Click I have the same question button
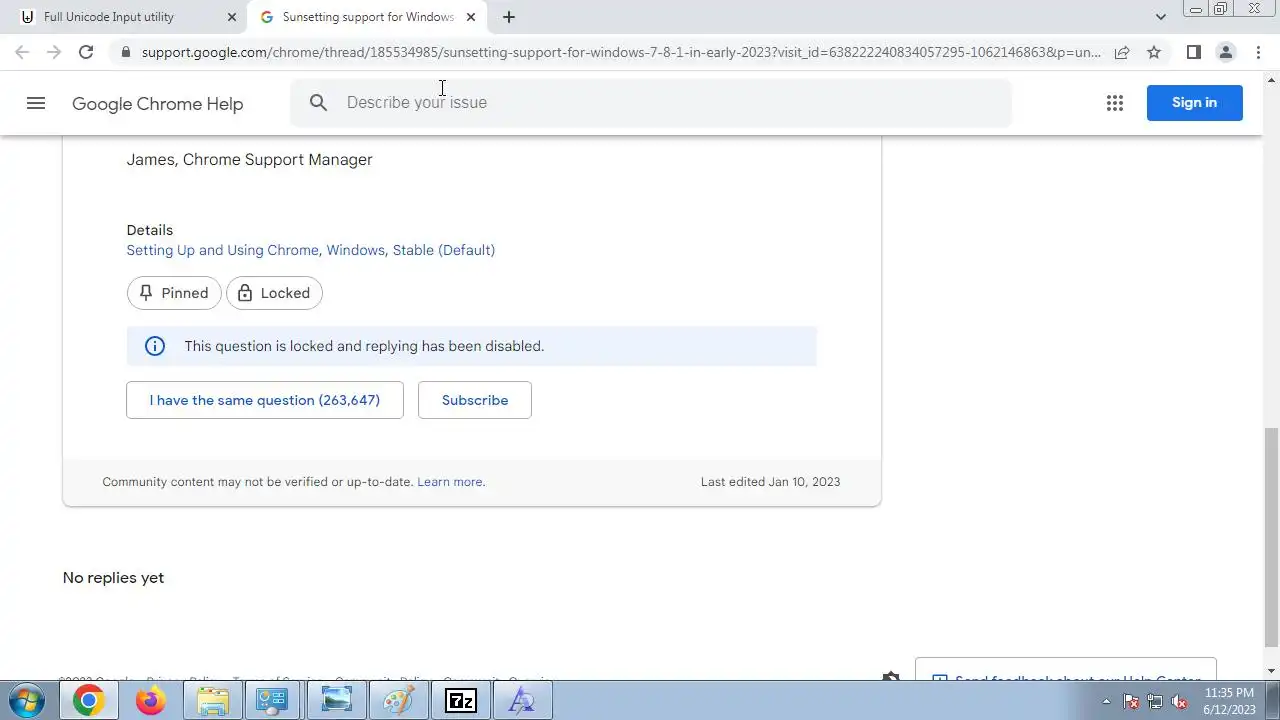Image resolution: width=1280 pixels, height=720 pixels. pyautogui.click(x=265, y=400)
